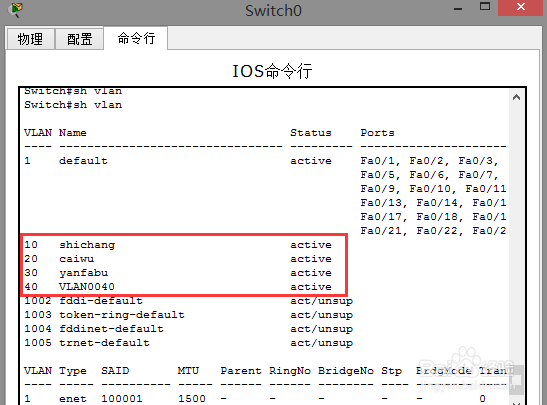The width and height of the screenshot is (547, 405).
Task: Click 'fddinet-default' VLAN 1004 row
Action: (x=188, y=329)
